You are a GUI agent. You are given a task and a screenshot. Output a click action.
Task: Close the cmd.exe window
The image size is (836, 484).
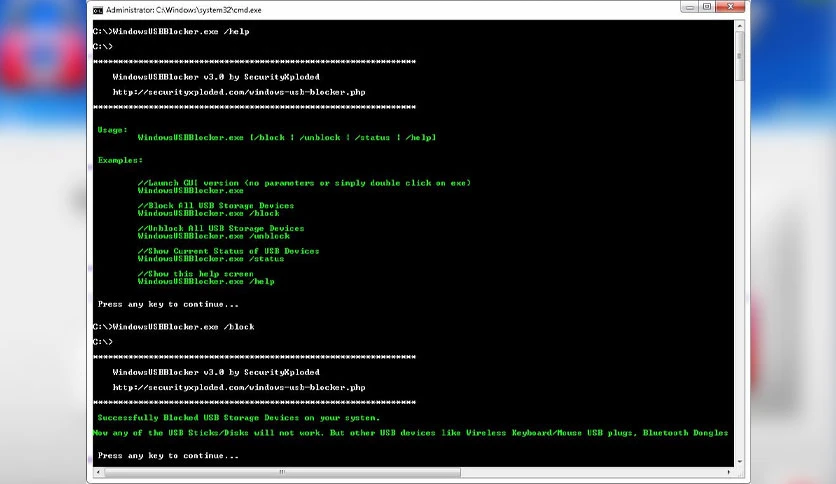pos(730,7)
